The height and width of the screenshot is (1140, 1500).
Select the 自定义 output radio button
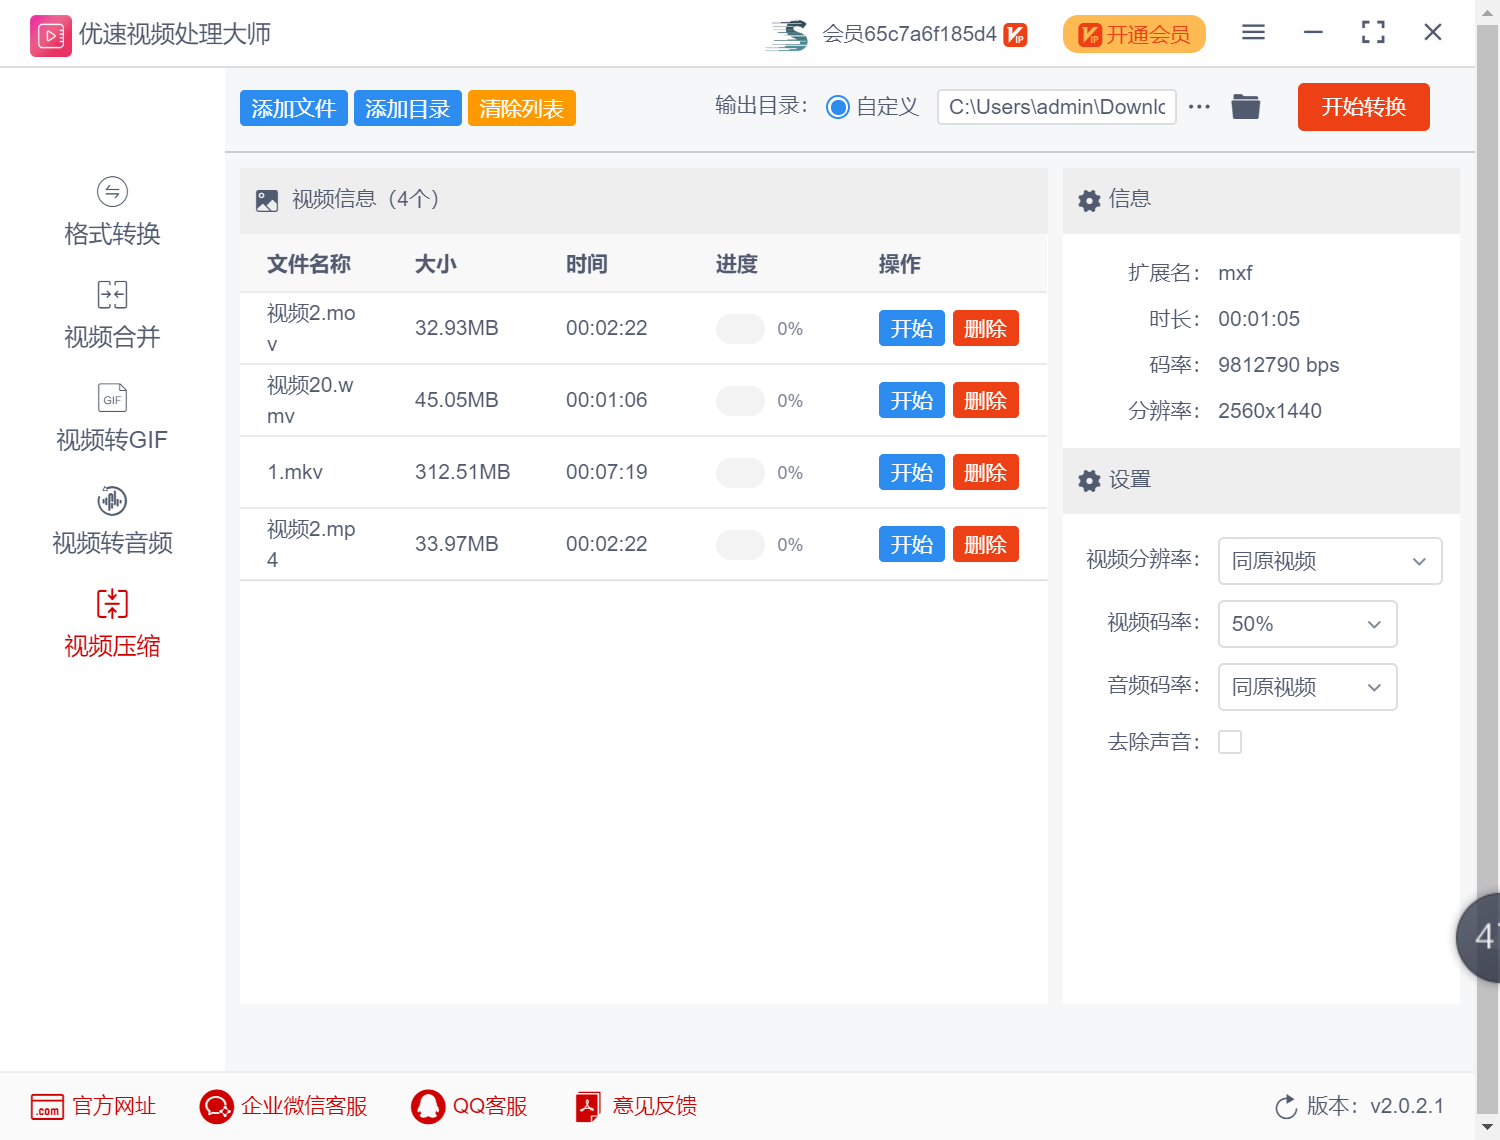coord(838,106)
